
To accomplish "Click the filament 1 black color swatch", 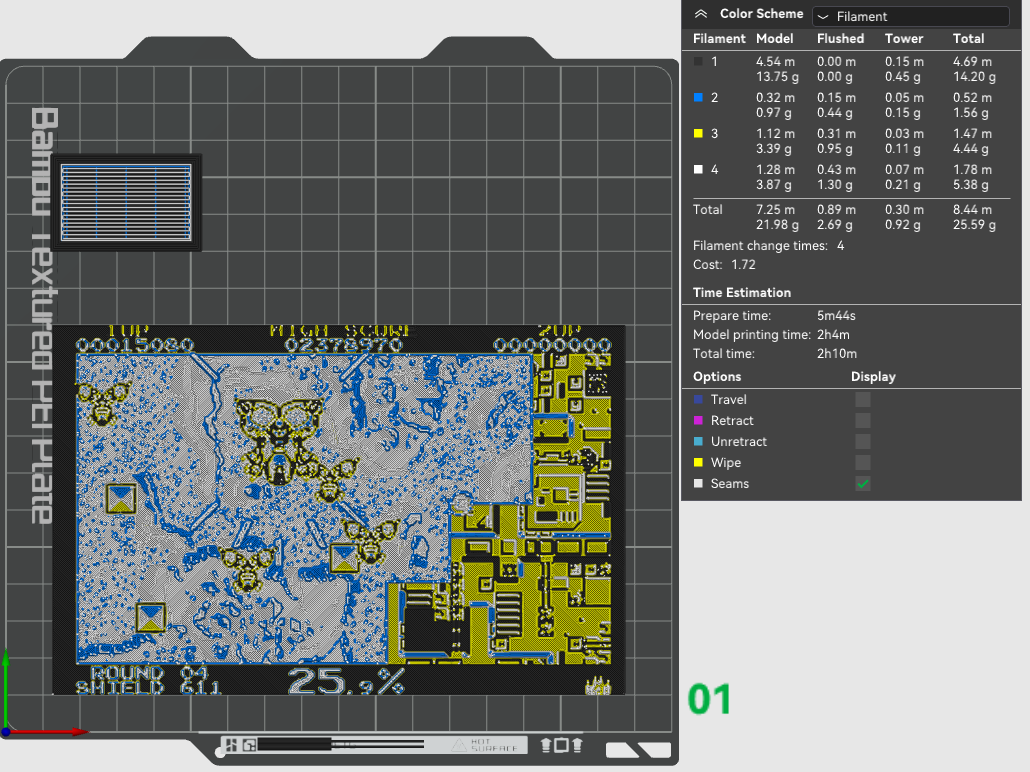I will tap(698, 61).
